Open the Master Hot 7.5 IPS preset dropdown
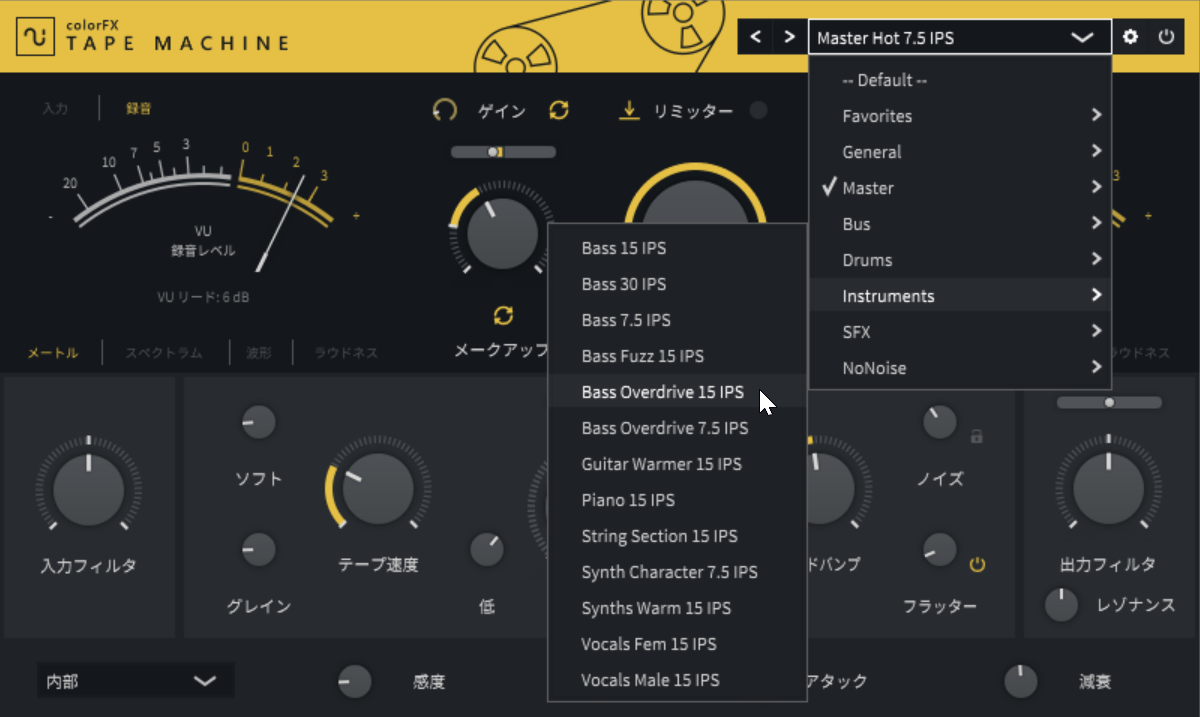This screenshot has width=1200, height=717. tap(959, 38)
